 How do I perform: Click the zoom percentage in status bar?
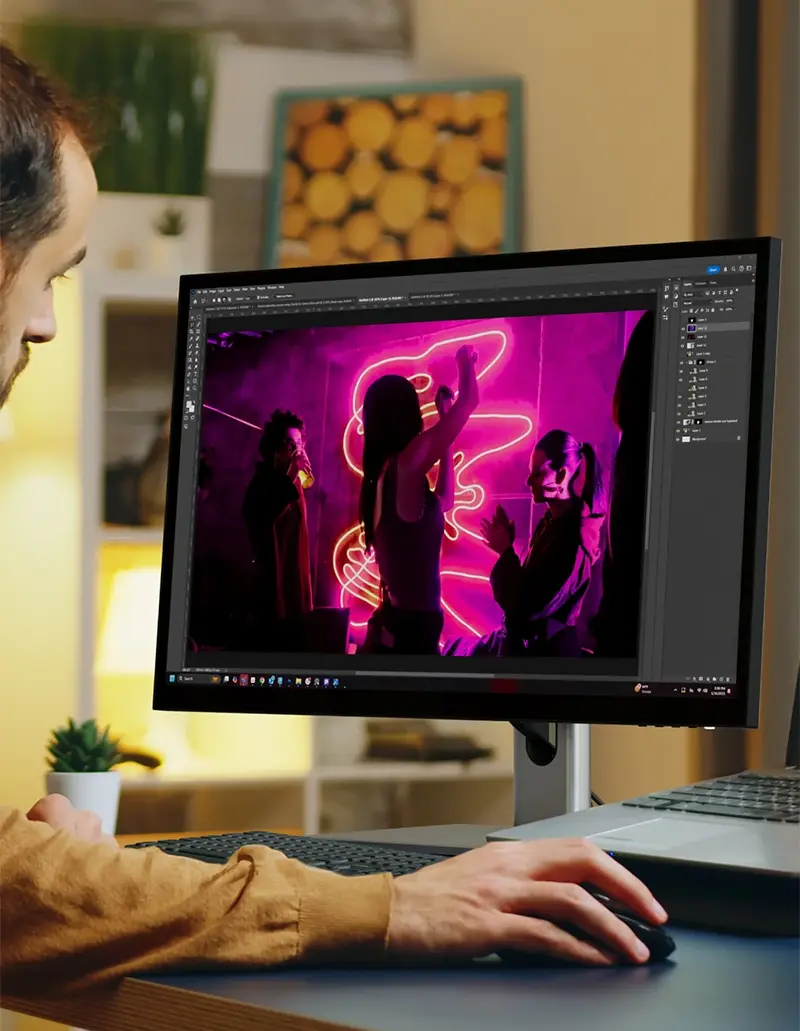(x=186, y=669)
